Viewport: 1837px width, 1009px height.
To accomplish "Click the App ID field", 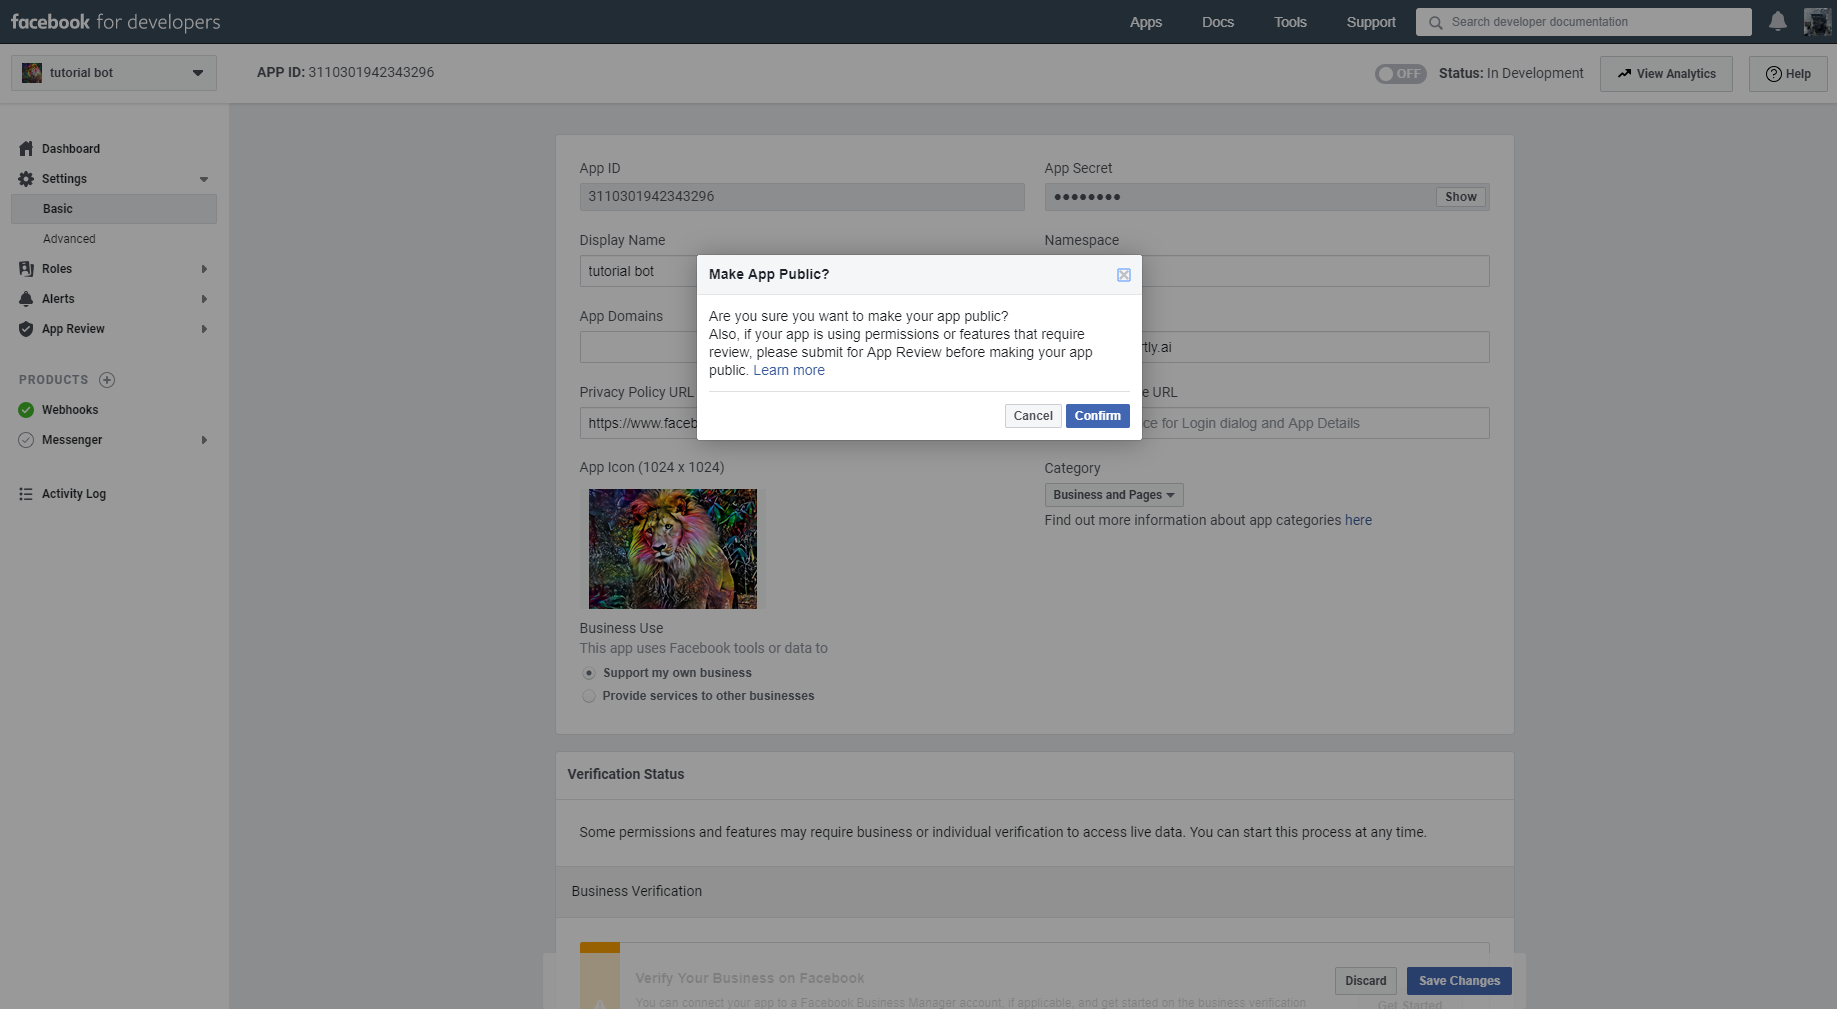I will coord(802,196).
